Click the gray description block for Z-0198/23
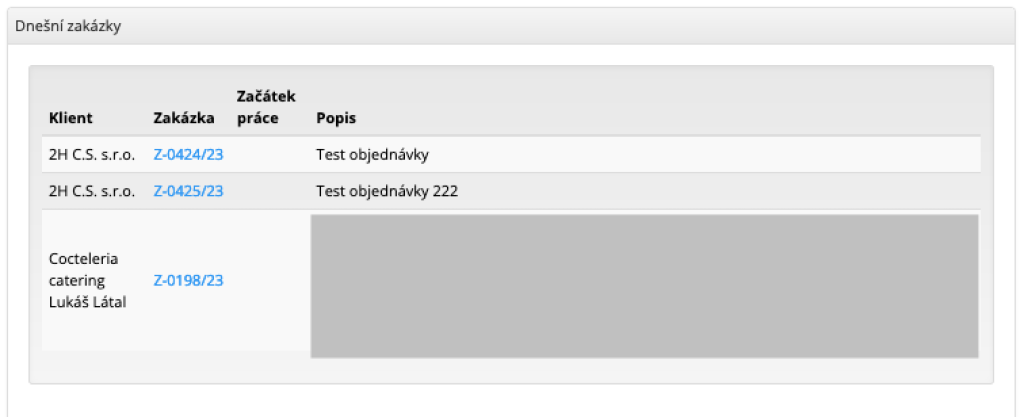This screenshot has height=417, width=1024. pos(644,285)
